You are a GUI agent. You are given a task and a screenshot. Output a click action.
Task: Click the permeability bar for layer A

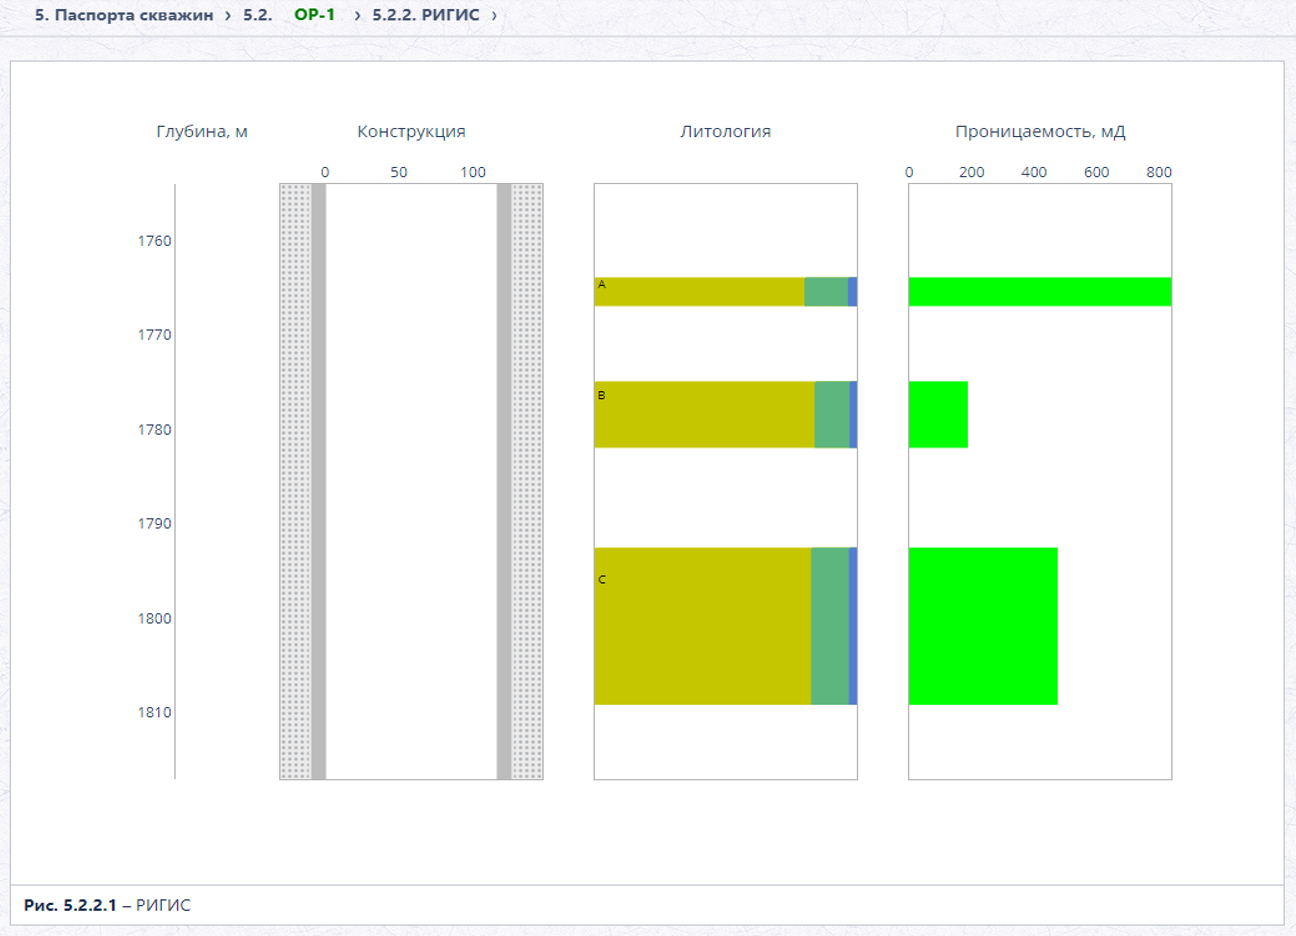pos(1040,291)
